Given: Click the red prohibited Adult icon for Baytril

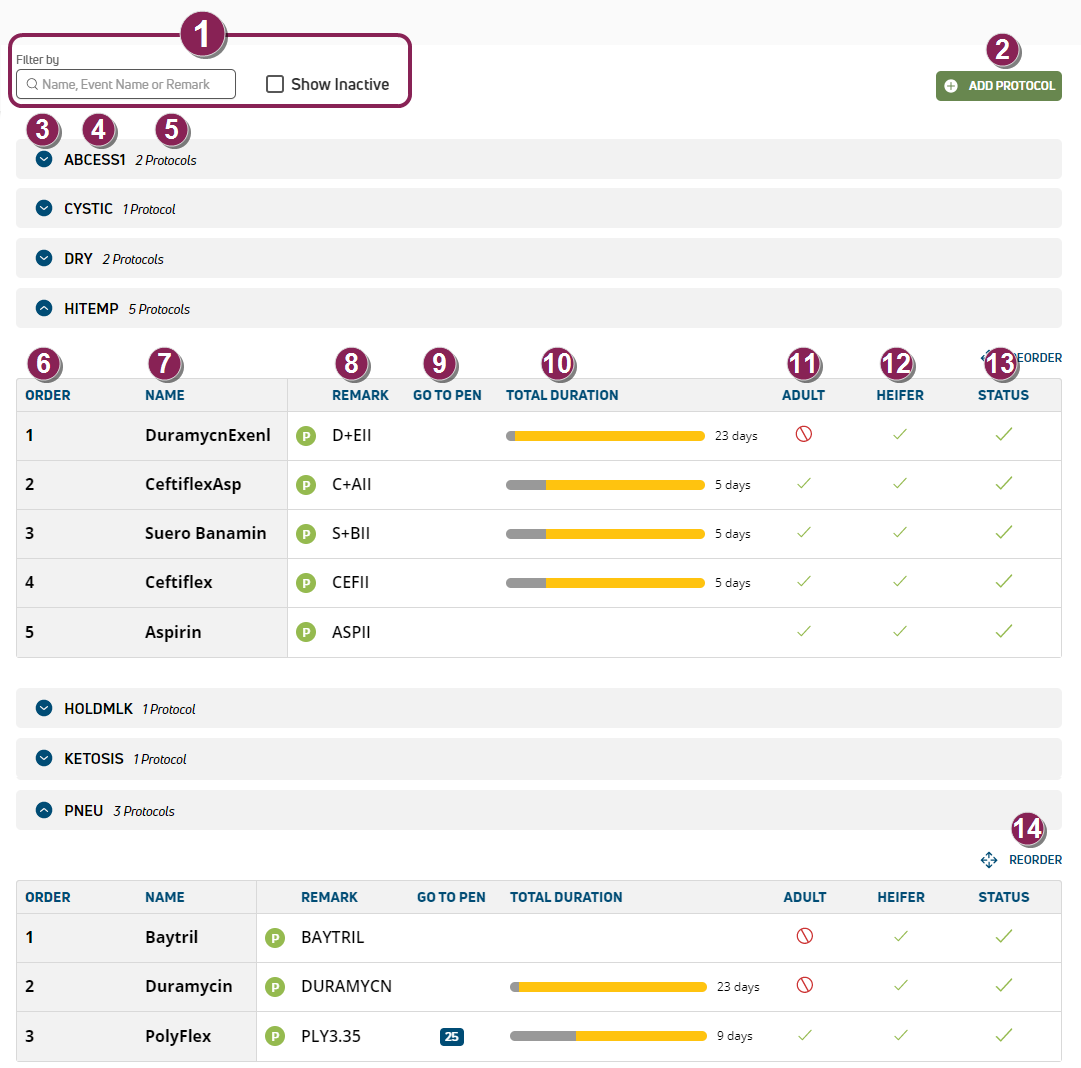Looking at the screenshot, I should pos(804,936).
